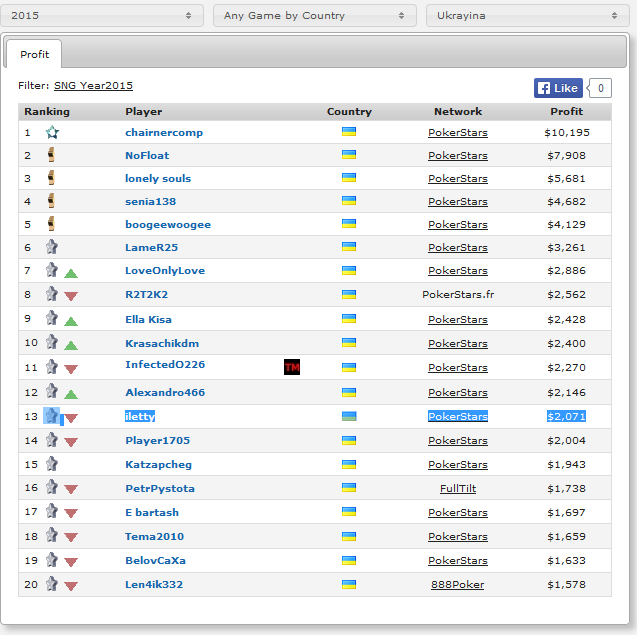This screenshot has width=637, height=635.
Task: Open player profile Tema2010
Action: pyautogui.click(x=154, y=536)
